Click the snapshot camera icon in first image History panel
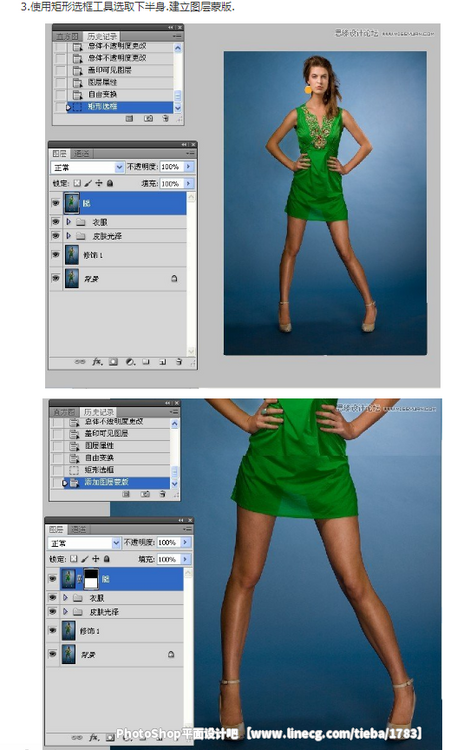 point(149,118)
